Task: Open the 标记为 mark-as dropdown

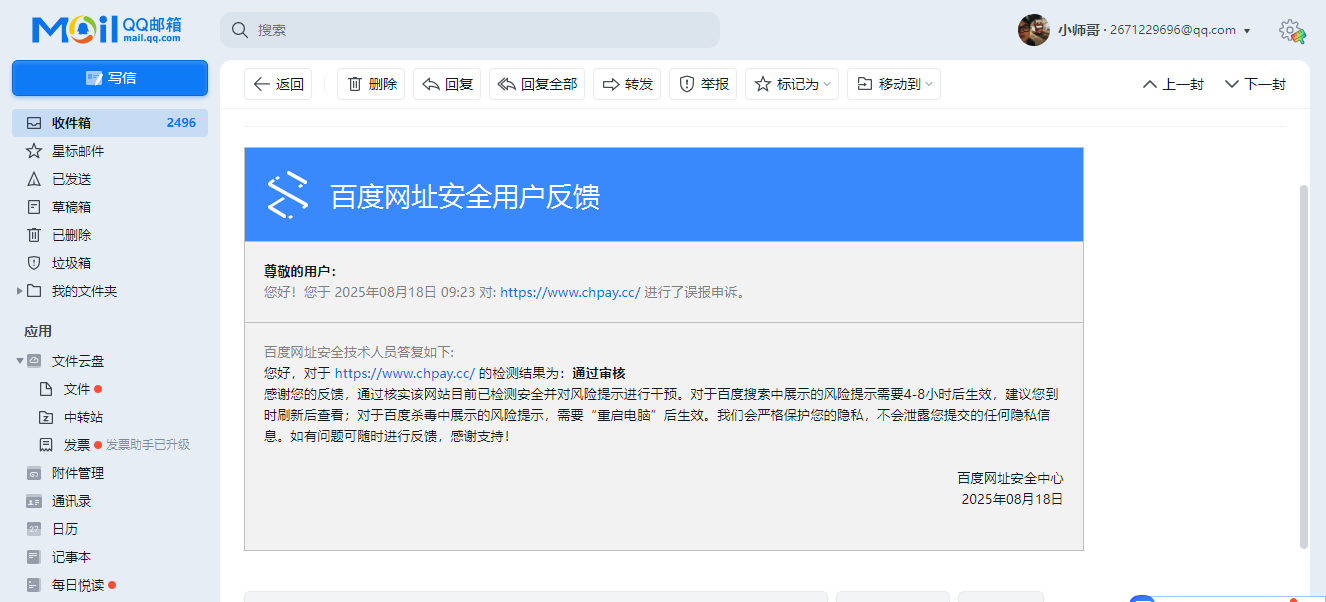Action: [x=791, y=84]
